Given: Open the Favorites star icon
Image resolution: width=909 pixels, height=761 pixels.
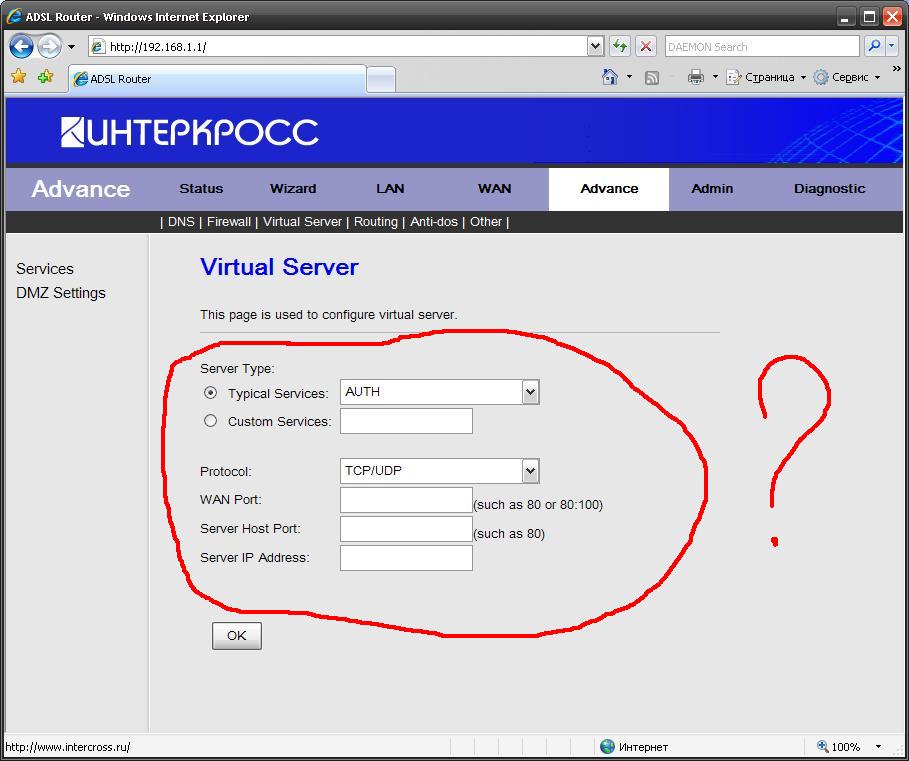Looking at the screenshot, I should point(18,77).
